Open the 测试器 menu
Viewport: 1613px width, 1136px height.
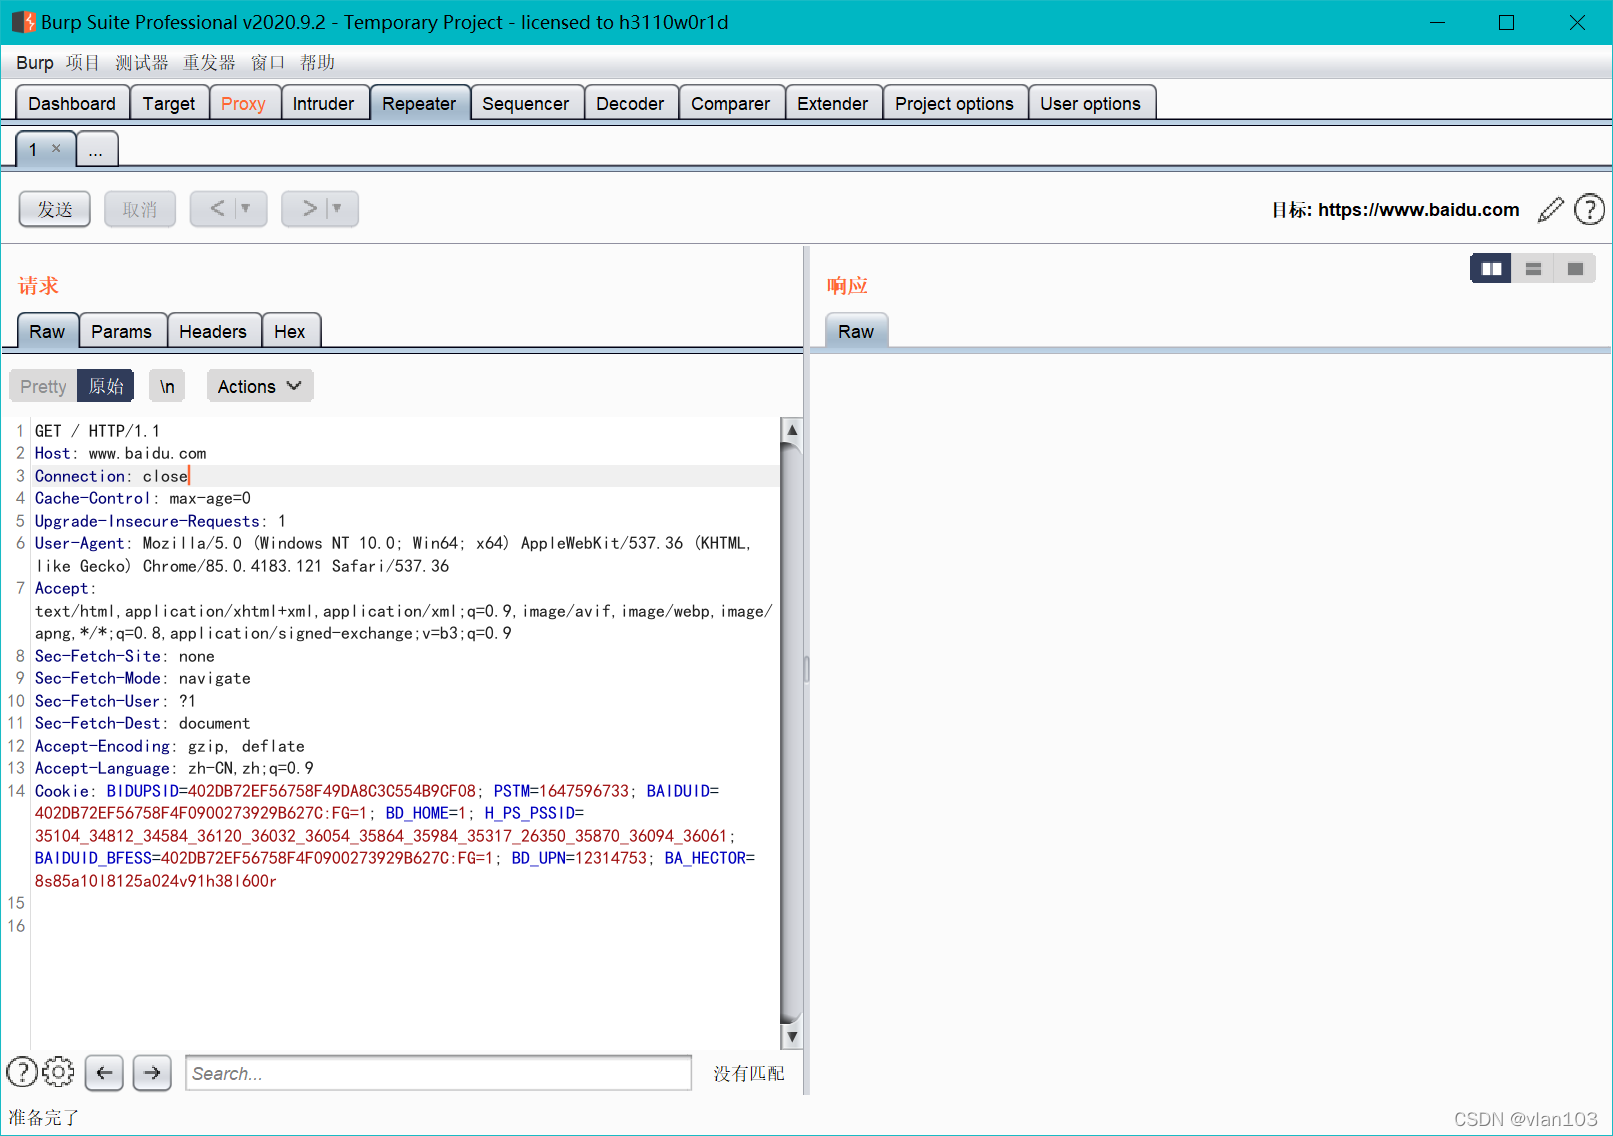(x=142, y=63)
